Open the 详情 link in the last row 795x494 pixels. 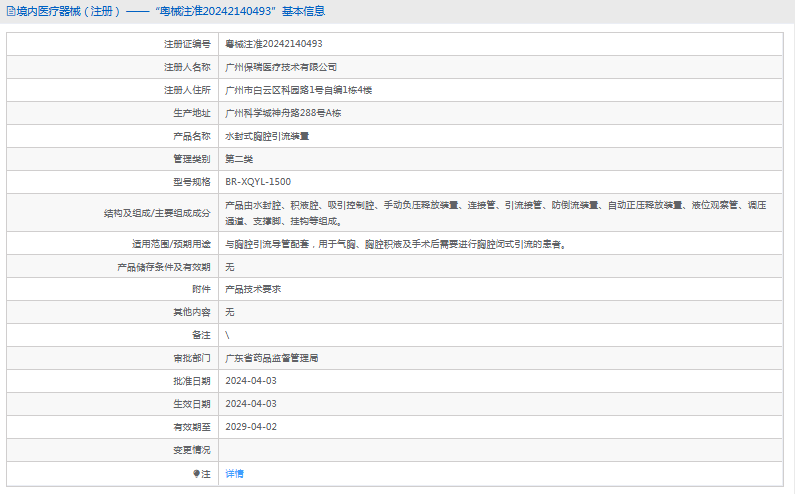click(x=234, y=473)
